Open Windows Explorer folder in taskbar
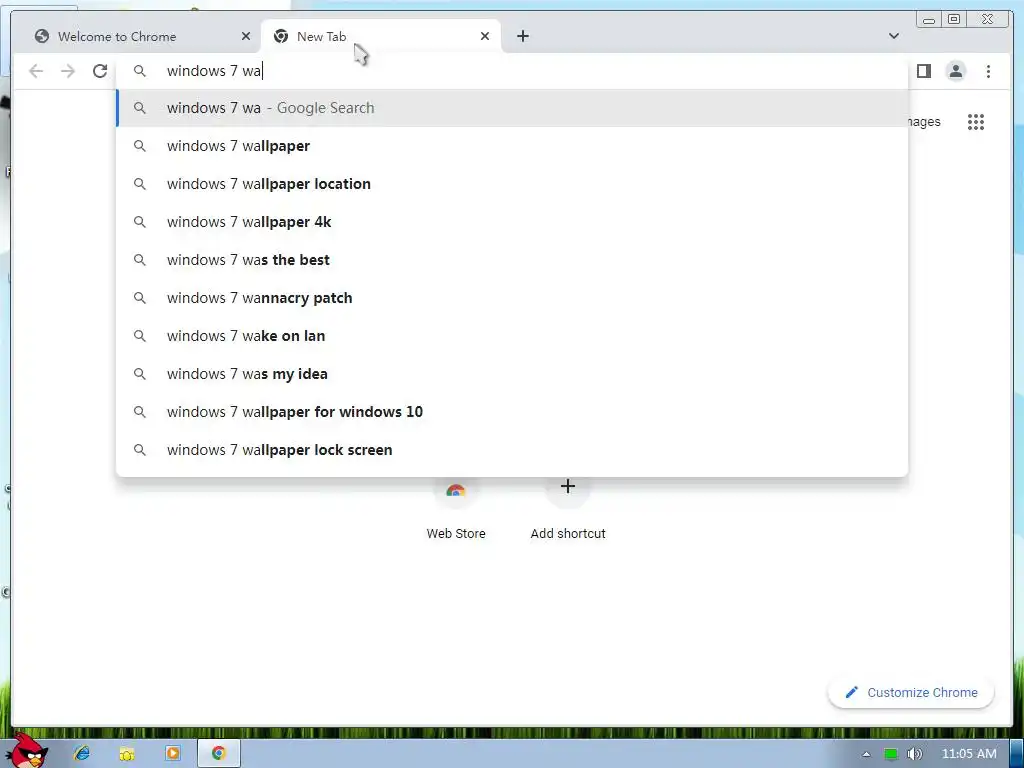The image size is (1024, 768). pos(127,754)
